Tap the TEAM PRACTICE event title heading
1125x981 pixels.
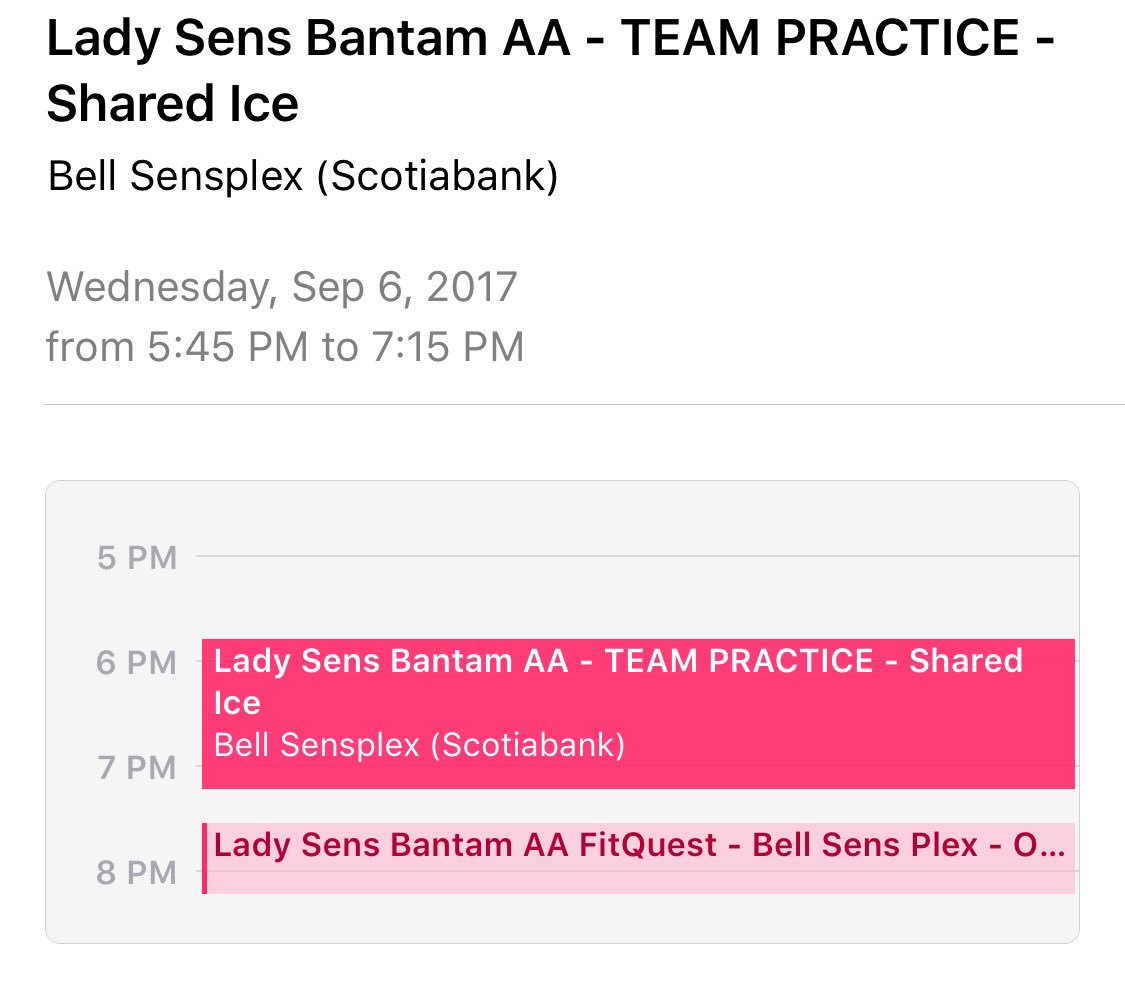point(550,70)
